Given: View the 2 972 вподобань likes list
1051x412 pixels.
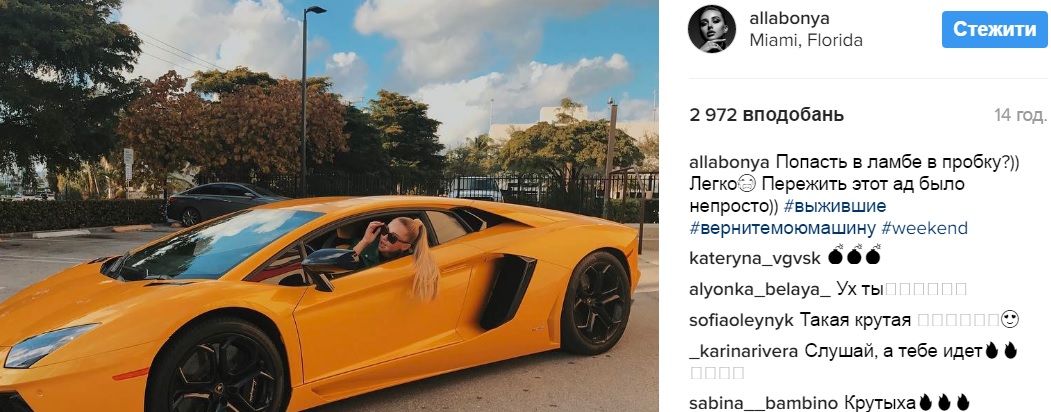Looking at the screenshot, I should pos(766,115).
